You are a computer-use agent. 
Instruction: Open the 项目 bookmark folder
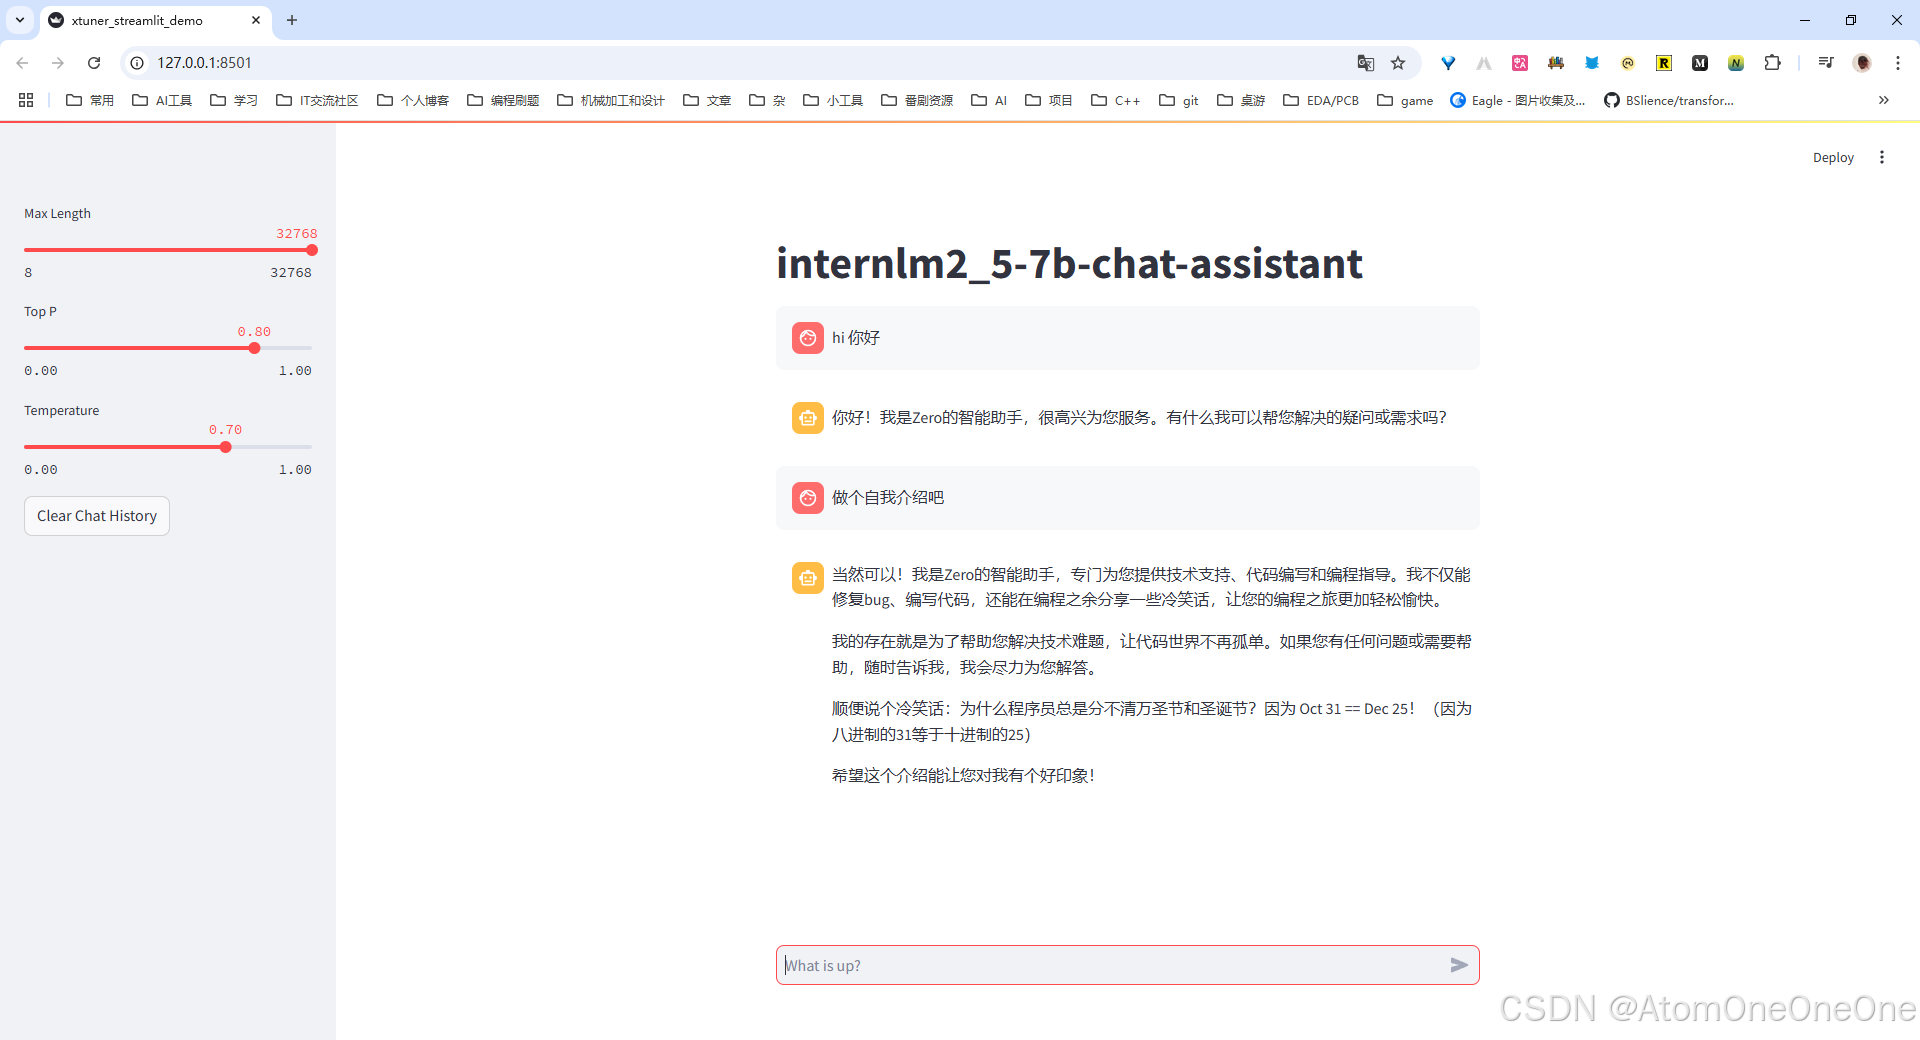(1049, 100)
